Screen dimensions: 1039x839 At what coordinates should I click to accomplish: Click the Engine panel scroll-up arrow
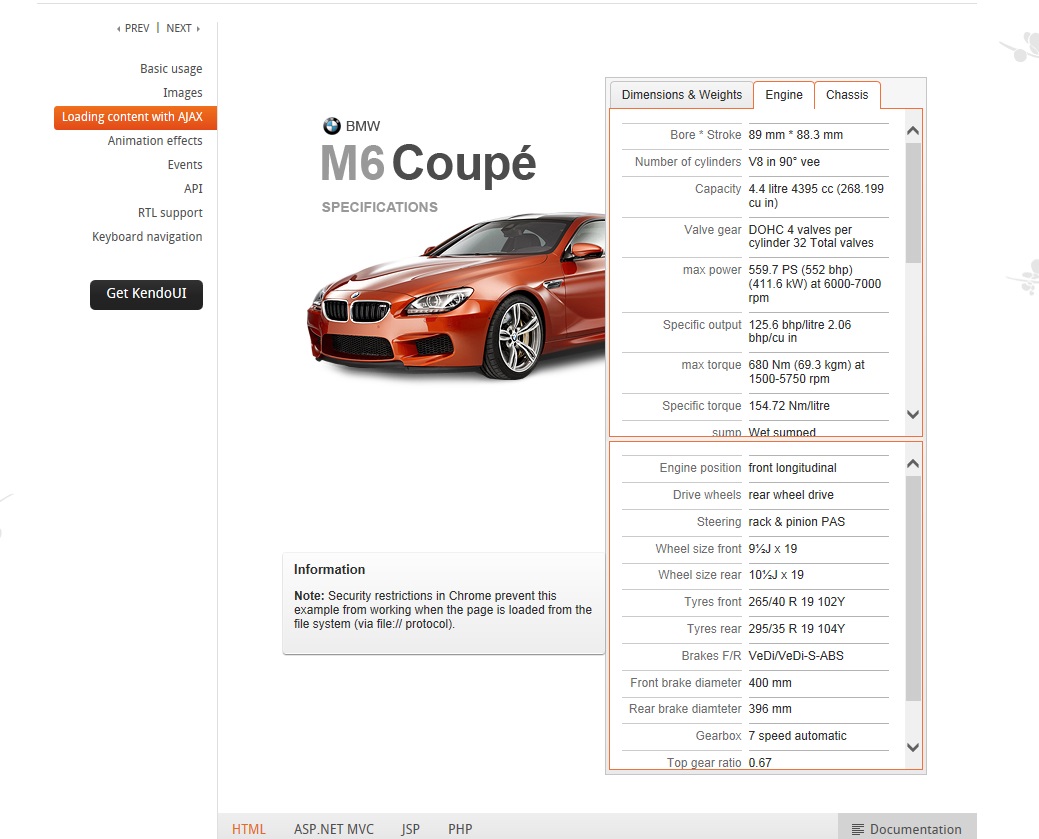(912, 131)
